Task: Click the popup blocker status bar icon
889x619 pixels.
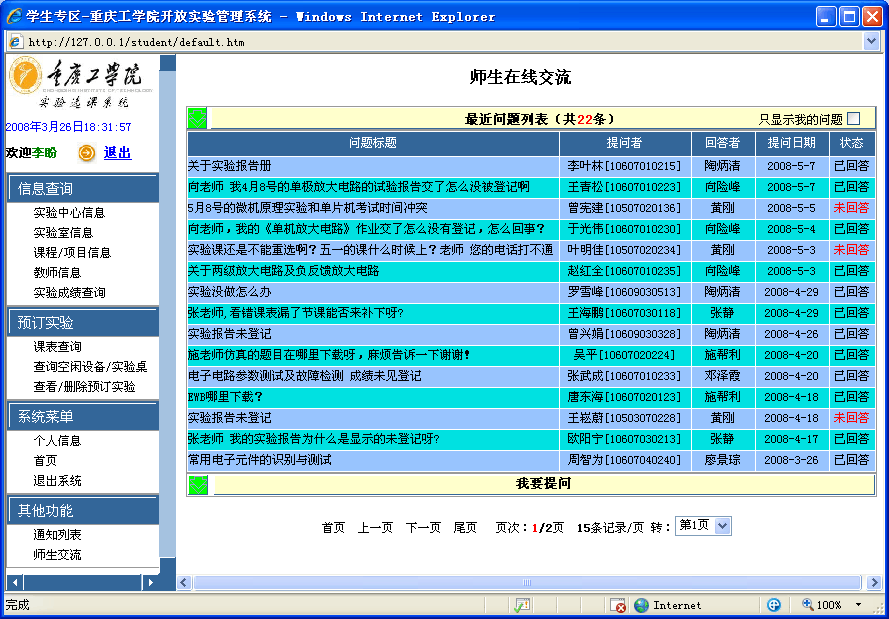Action: click(619, 605)
